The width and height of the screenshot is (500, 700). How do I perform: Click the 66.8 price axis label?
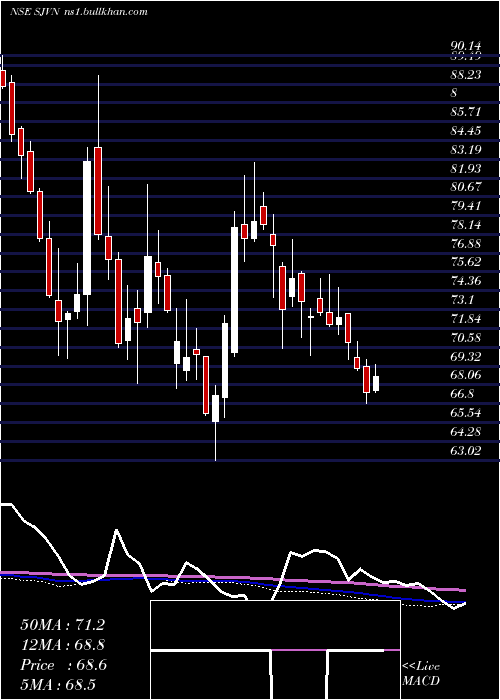coord(462,394)
